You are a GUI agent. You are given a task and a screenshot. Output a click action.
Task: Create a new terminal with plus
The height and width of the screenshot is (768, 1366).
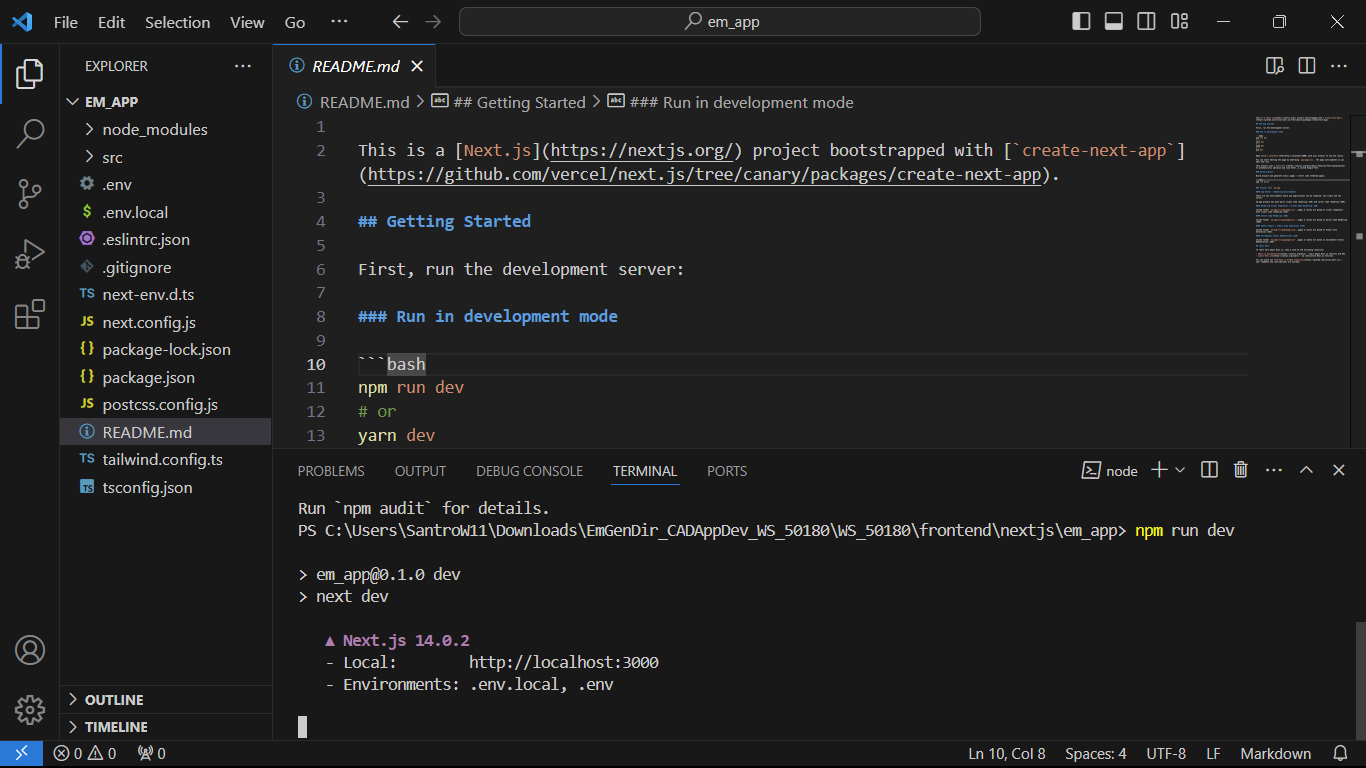(1159, 470)
